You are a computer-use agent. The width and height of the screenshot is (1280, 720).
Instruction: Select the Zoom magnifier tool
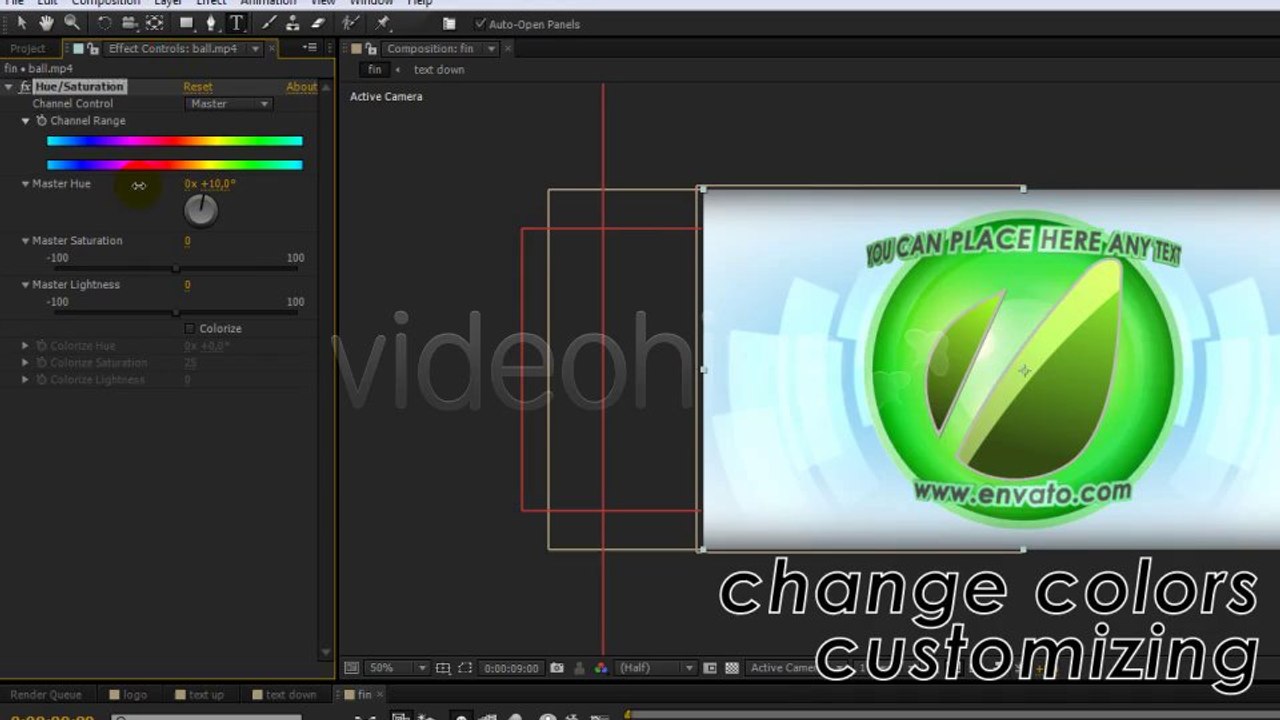pyautogui.click(x=72, y=23)
